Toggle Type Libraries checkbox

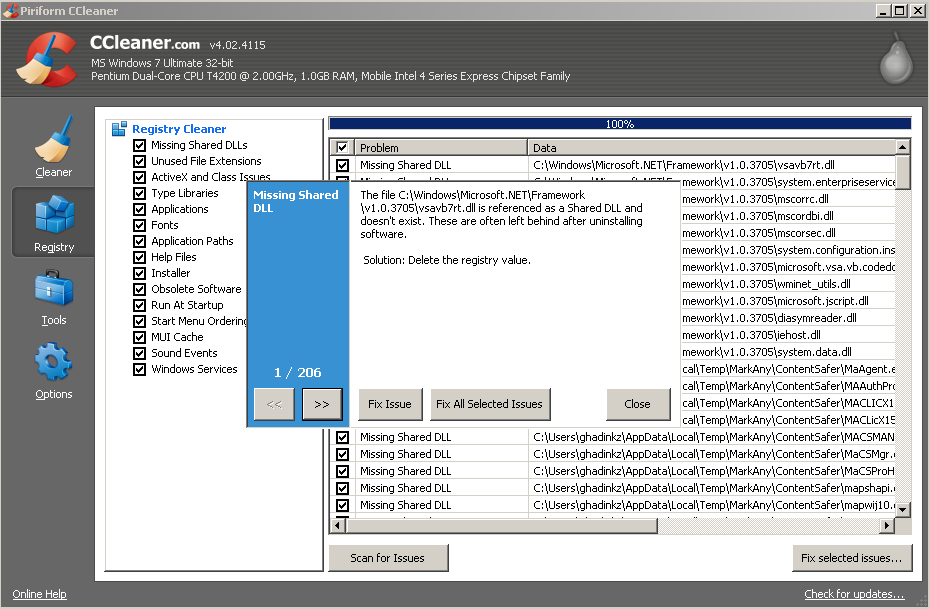[139, 193]
